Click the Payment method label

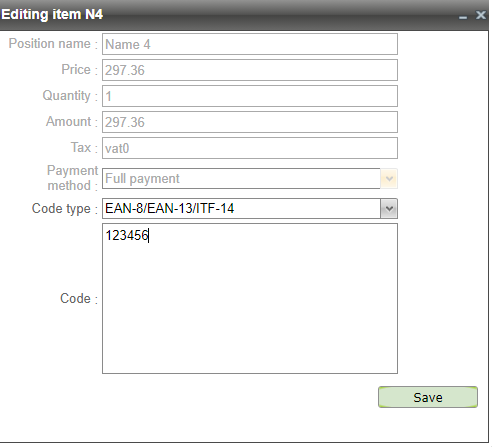coord(72,178)
